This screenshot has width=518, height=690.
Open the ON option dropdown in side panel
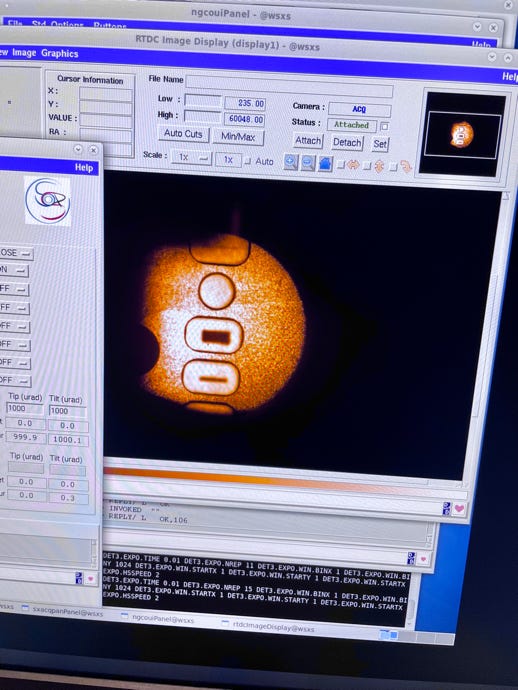tap(14, 270)
